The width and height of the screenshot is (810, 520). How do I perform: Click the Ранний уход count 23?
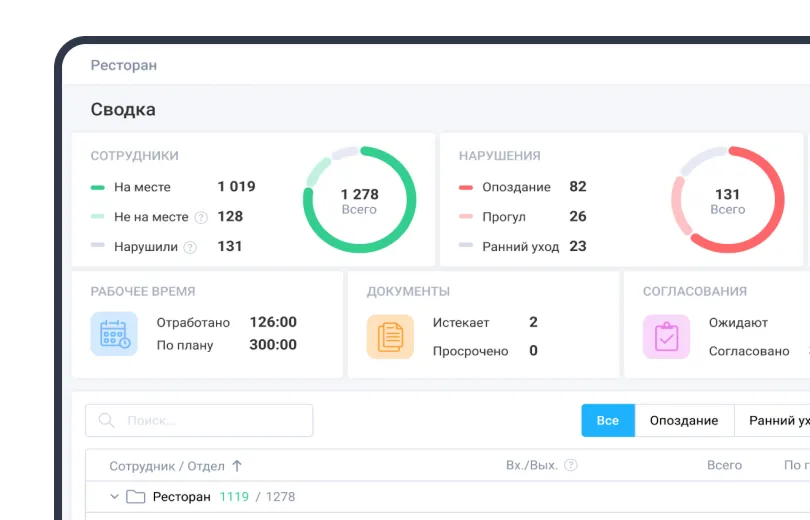(578, 246)
